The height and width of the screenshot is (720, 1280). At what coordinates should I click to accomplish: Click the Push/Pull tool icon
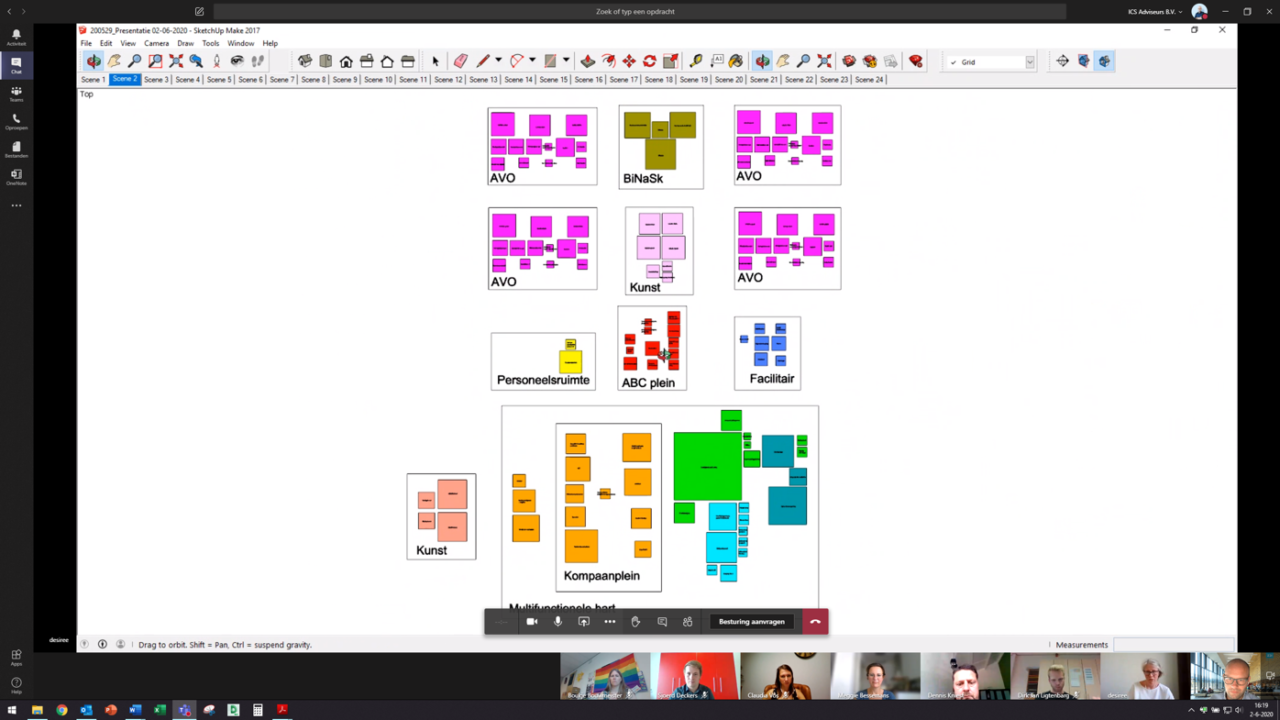click(588, 61)
